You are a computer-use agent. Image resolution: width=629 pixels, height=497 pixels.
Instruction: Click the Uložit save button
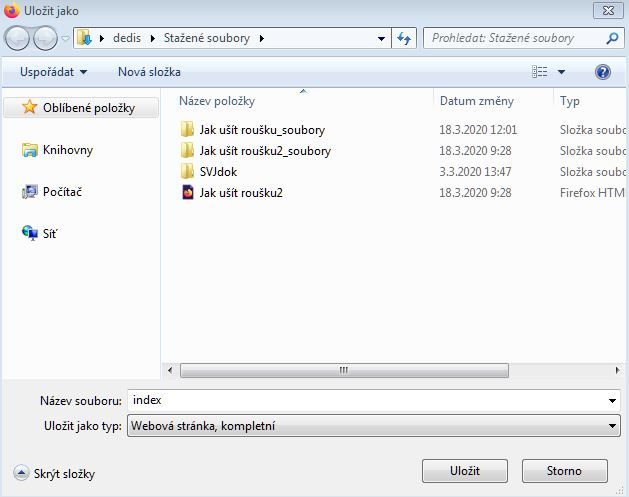(x=465, y=471)
